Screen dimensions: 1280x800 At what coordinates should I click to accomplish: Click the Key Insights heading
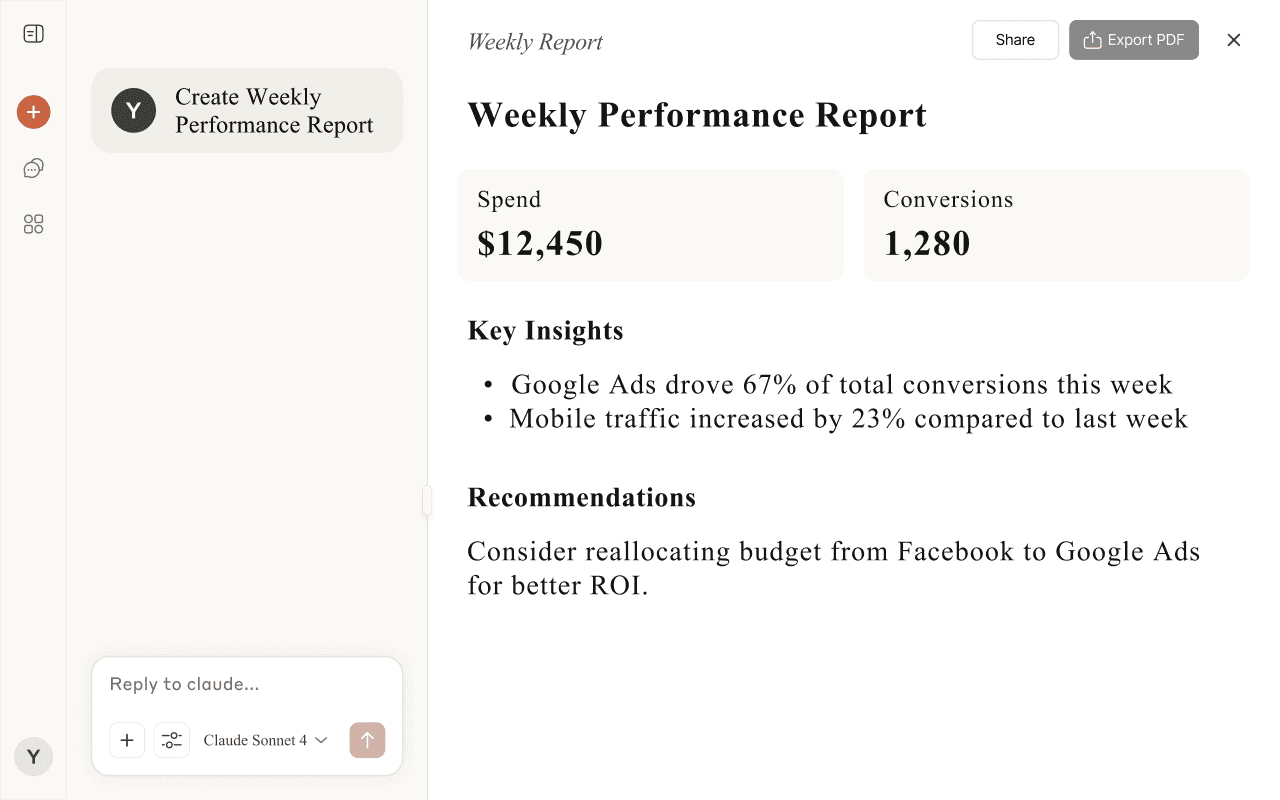click(545, 331)
